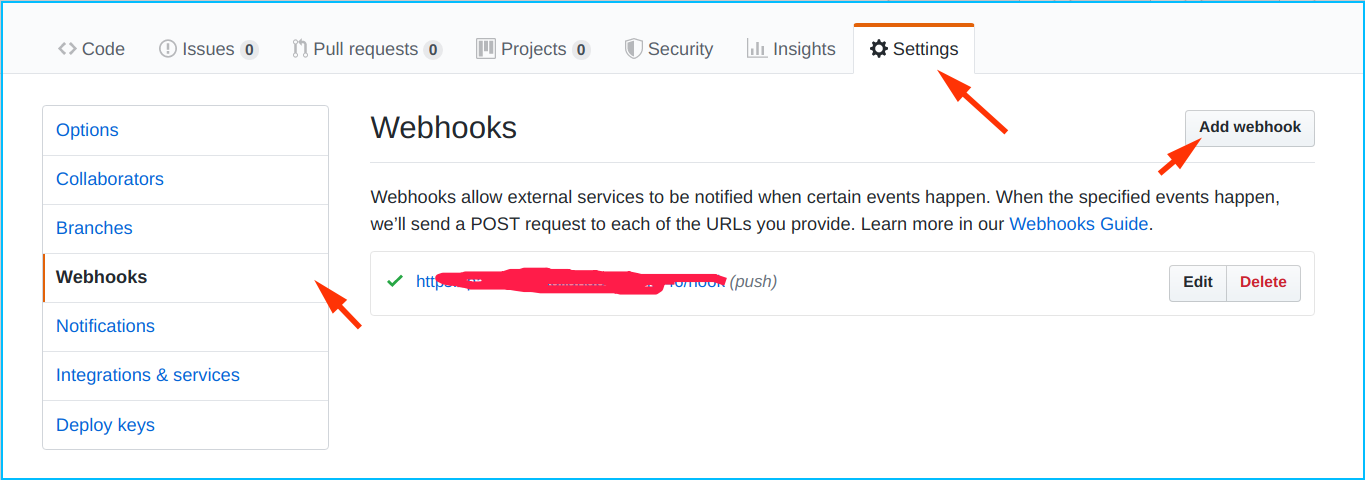Go to Options in the settings sidebar
The width and height of the screenshot is (1365, 480).
tap(87, 130)
